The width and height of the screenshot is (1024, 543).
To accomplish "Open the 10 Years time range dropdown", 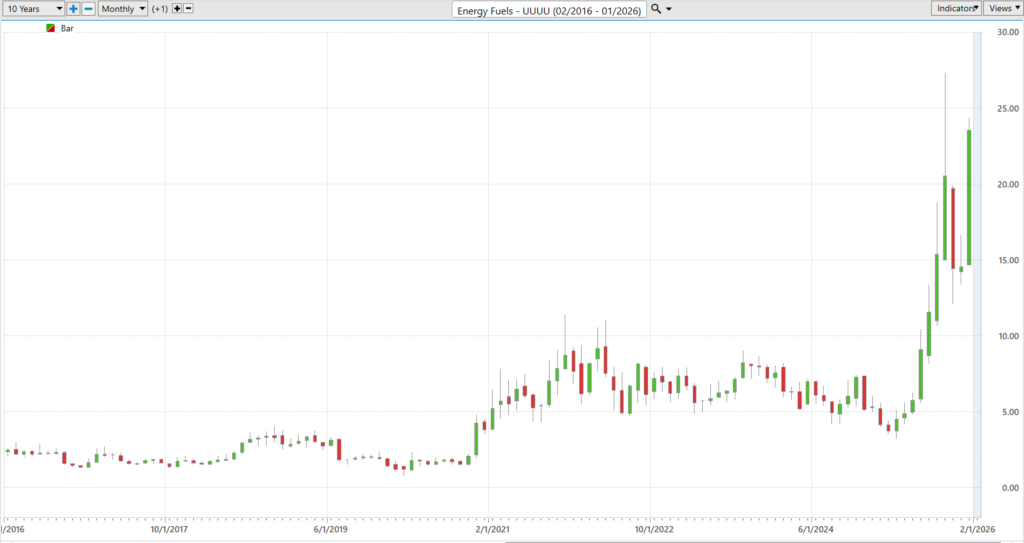I will coord(33,8).
